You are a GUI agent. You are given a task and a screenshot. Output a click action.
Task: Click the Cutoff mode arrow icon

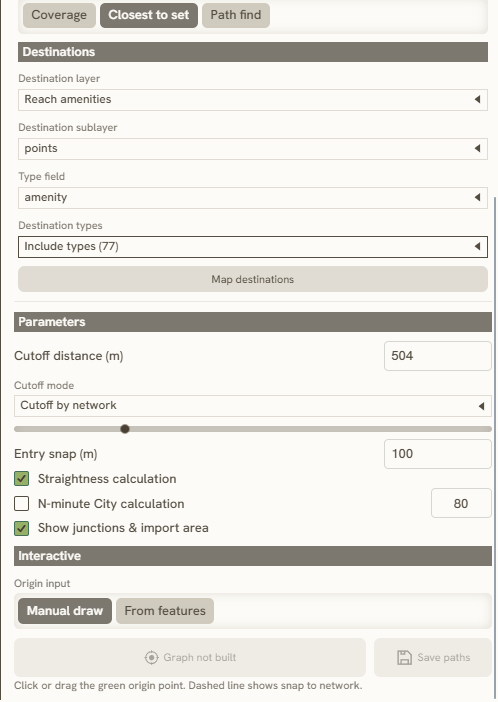click(x=481, y=406)
